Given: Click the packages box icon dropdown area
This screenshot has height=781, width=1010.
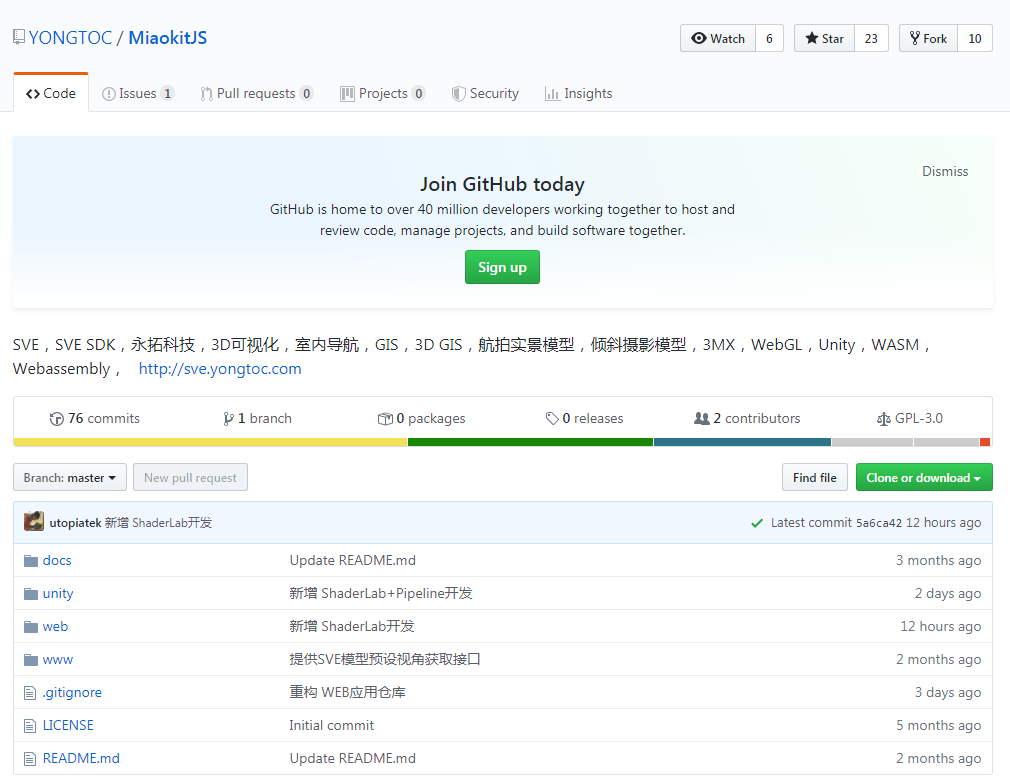Looking at the screenshot, I should point(385,418).
